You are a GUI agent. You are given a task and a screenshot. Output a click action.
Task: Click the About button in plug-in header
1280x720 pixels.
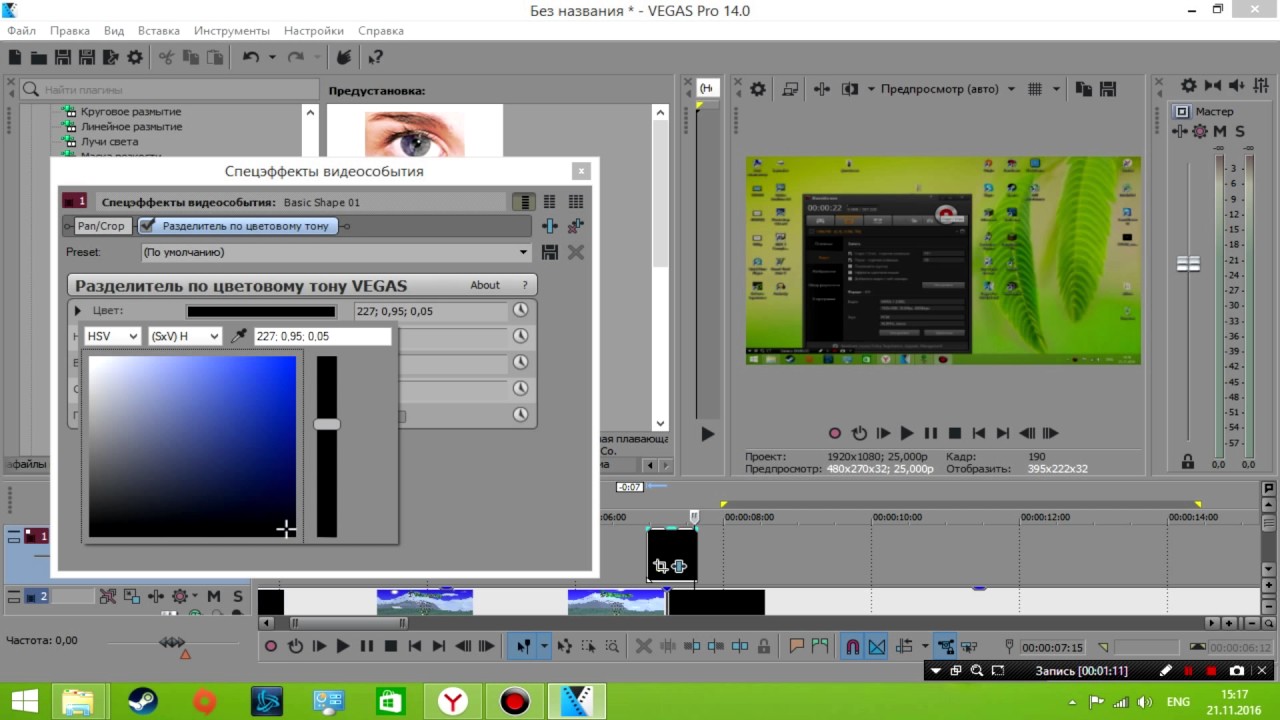[x=485, y=285]
